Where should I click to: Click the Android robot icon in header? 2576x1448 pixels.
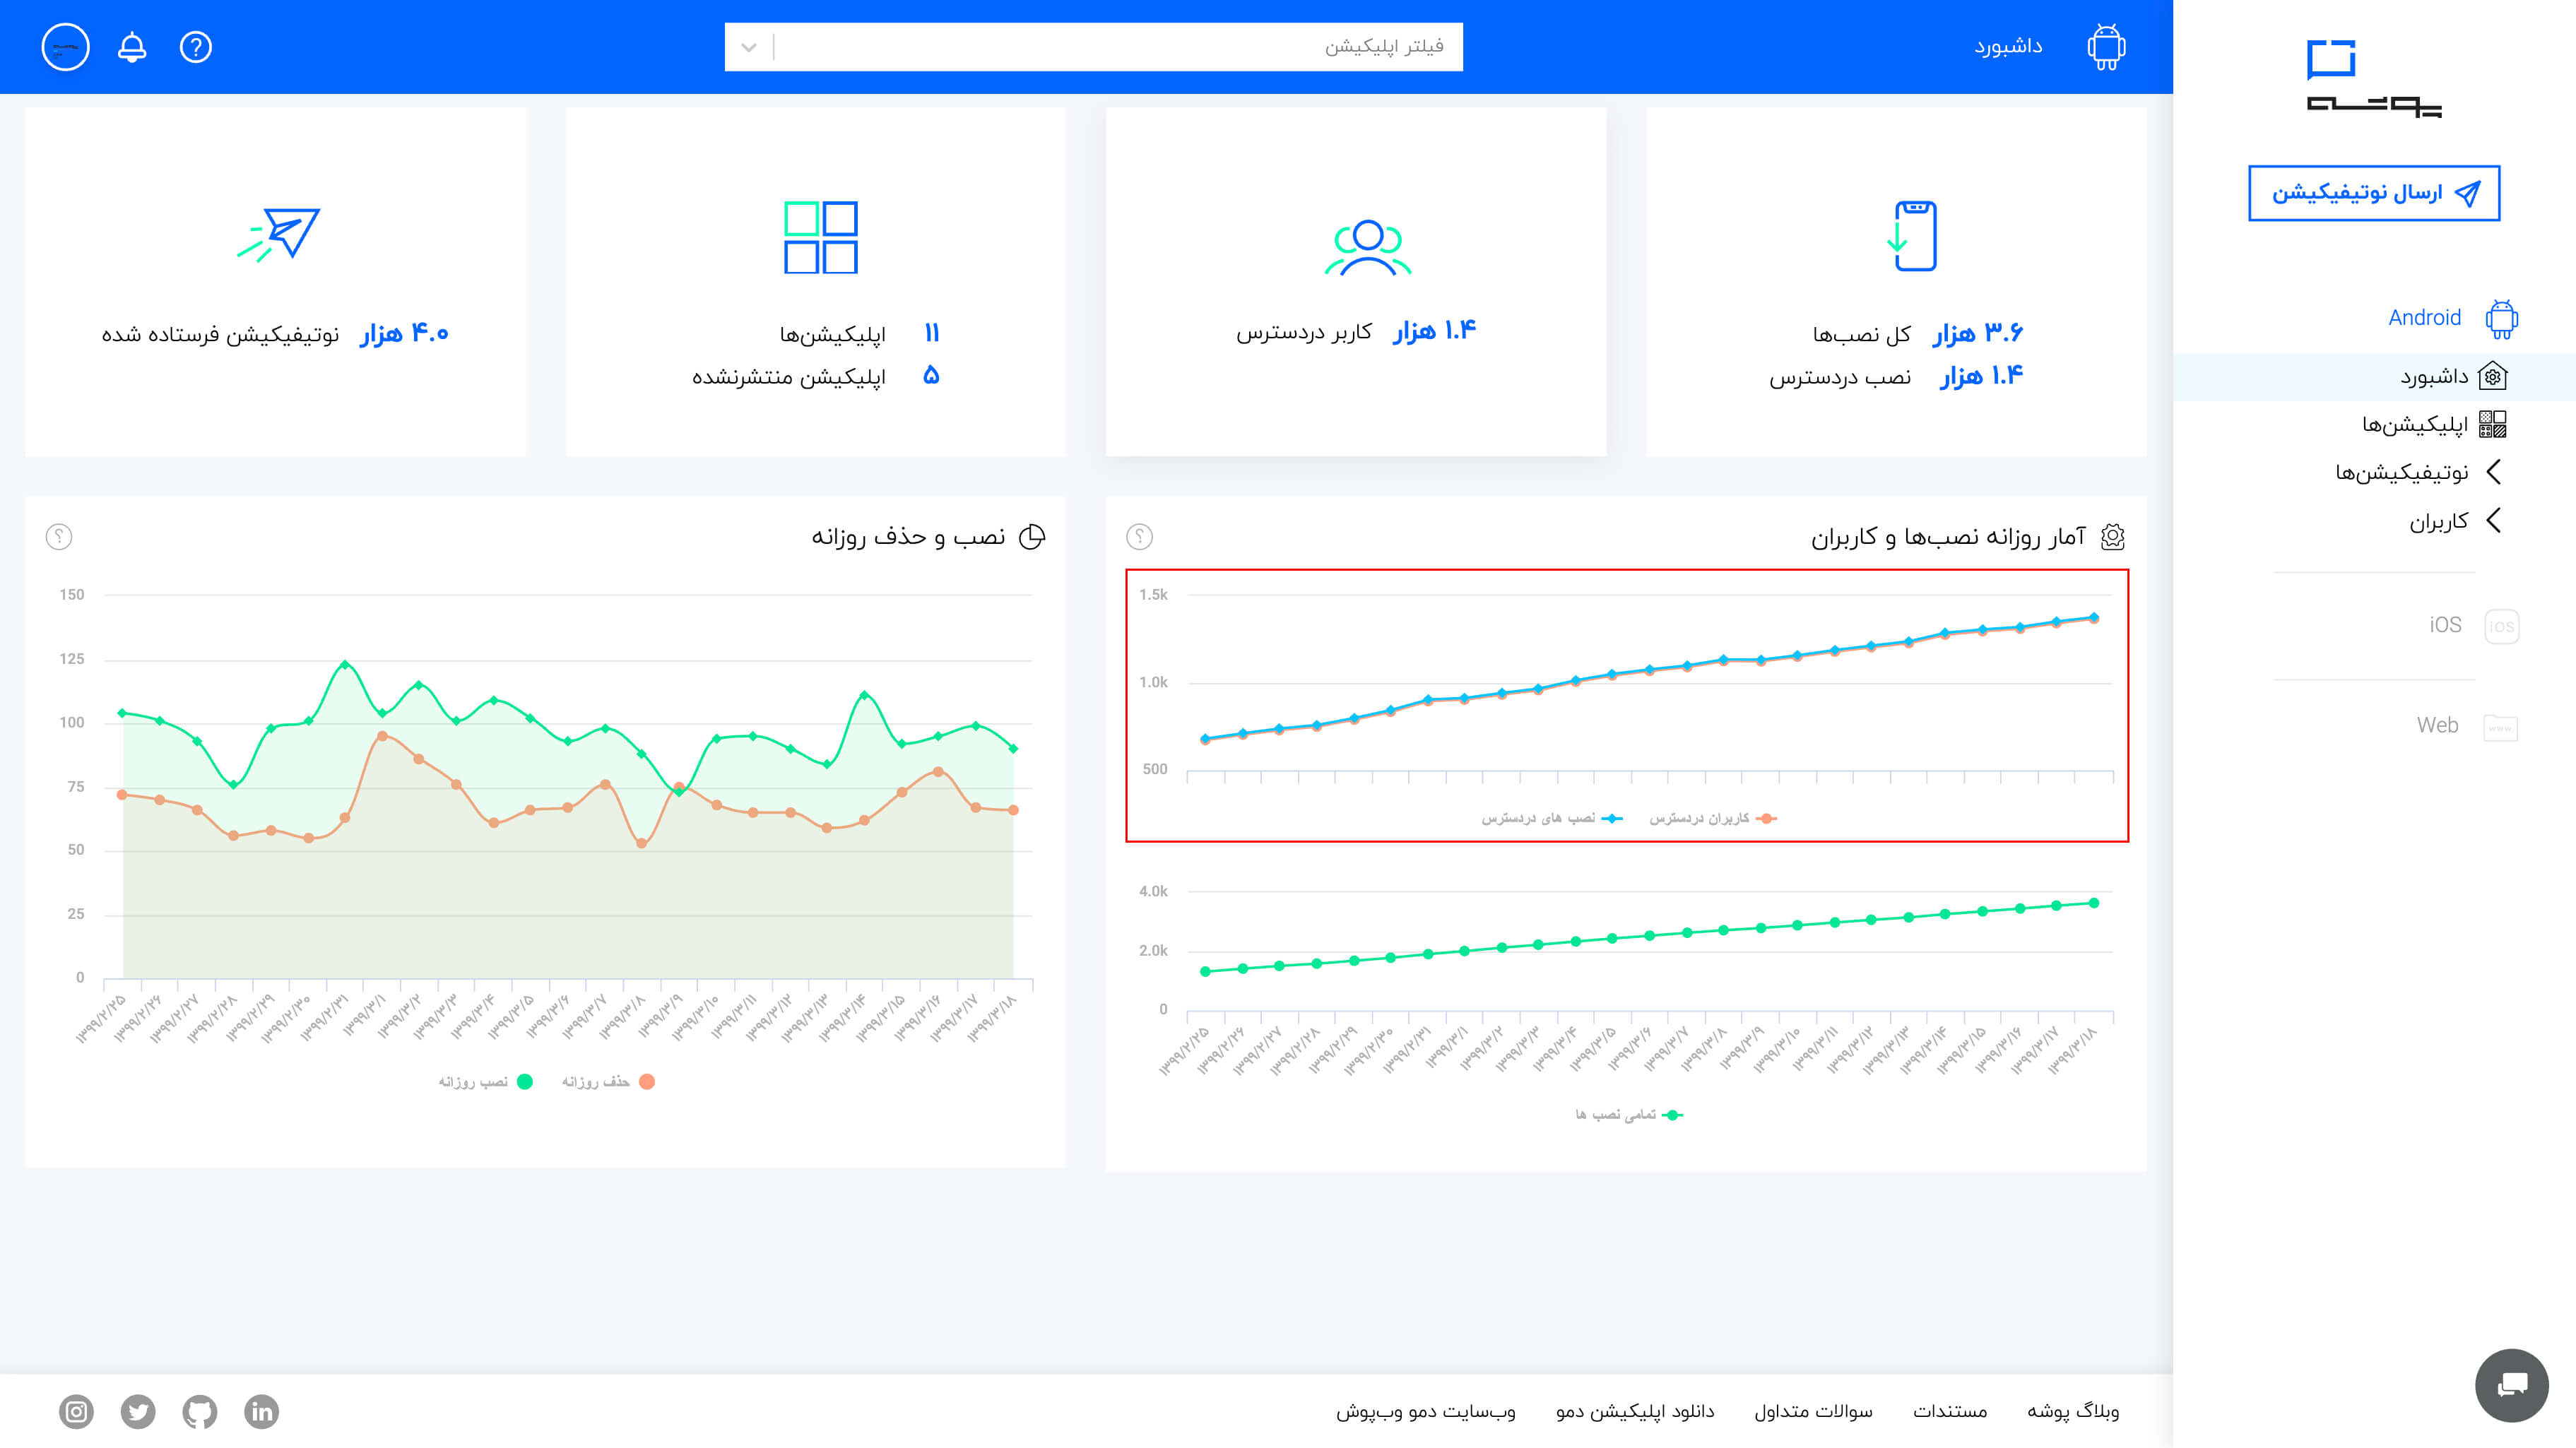pos(2106,47)
